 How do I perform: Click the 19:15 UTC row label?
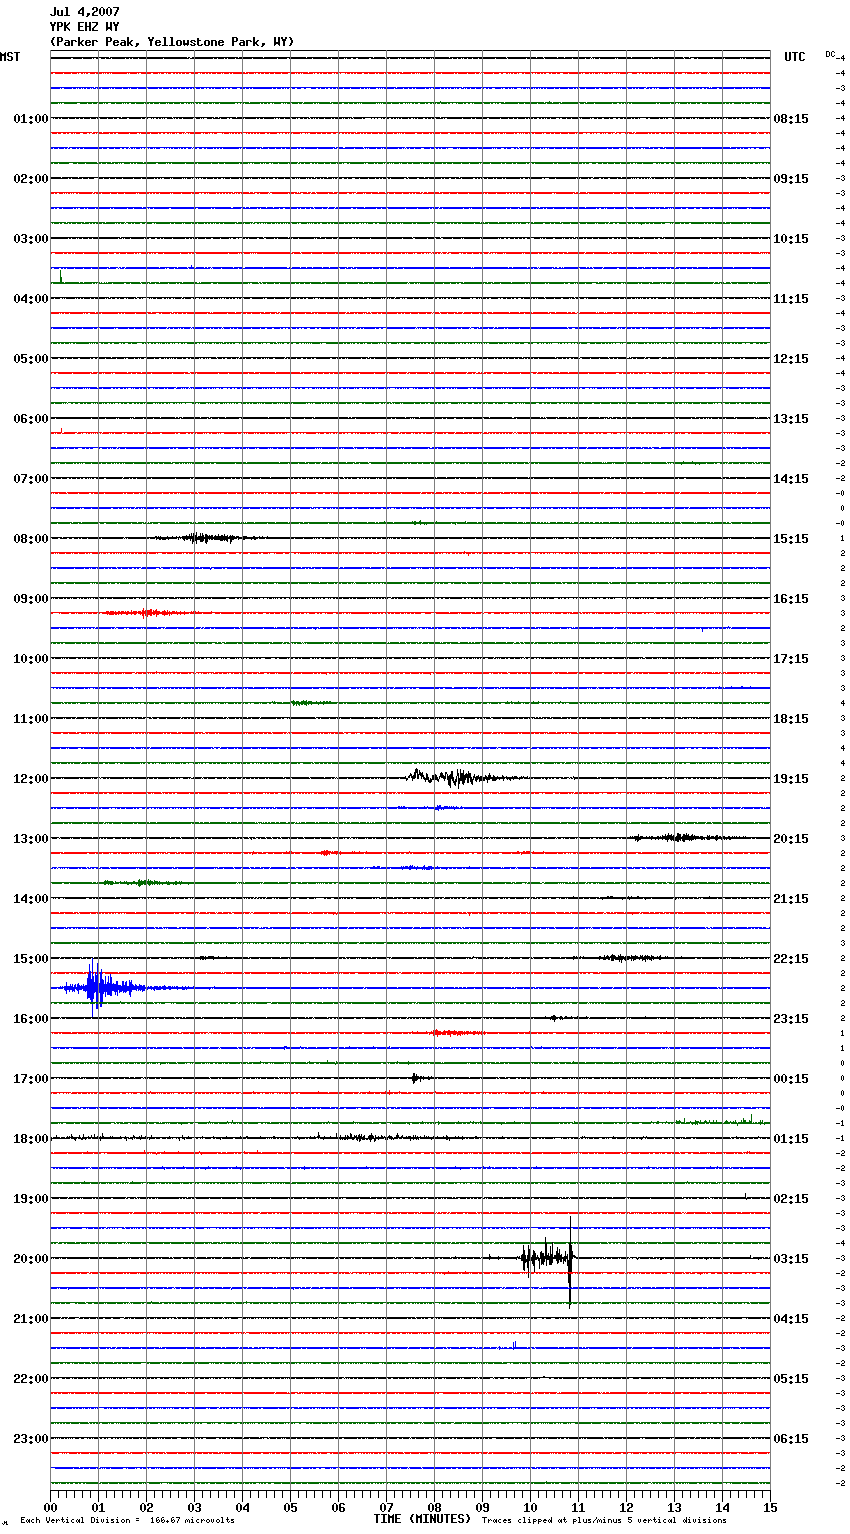pyautogui.click(x=791, y=779)
